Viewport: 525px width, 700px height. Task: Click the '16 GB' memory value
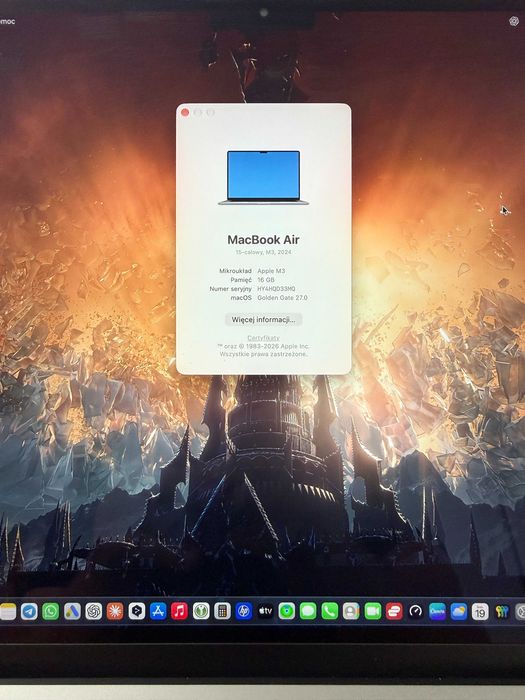[x=266, y=280]
